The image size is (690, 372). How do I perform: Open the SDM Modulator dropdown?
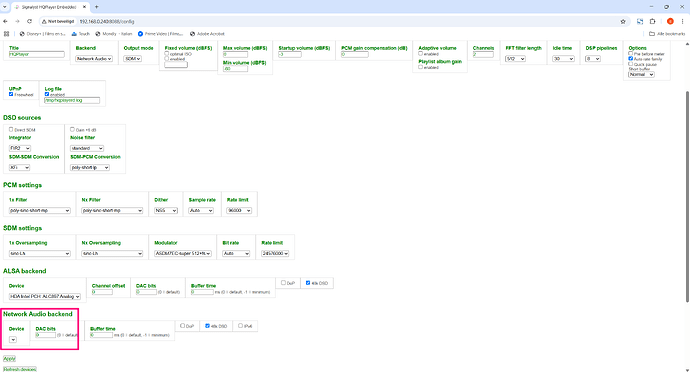pos(183,254)
